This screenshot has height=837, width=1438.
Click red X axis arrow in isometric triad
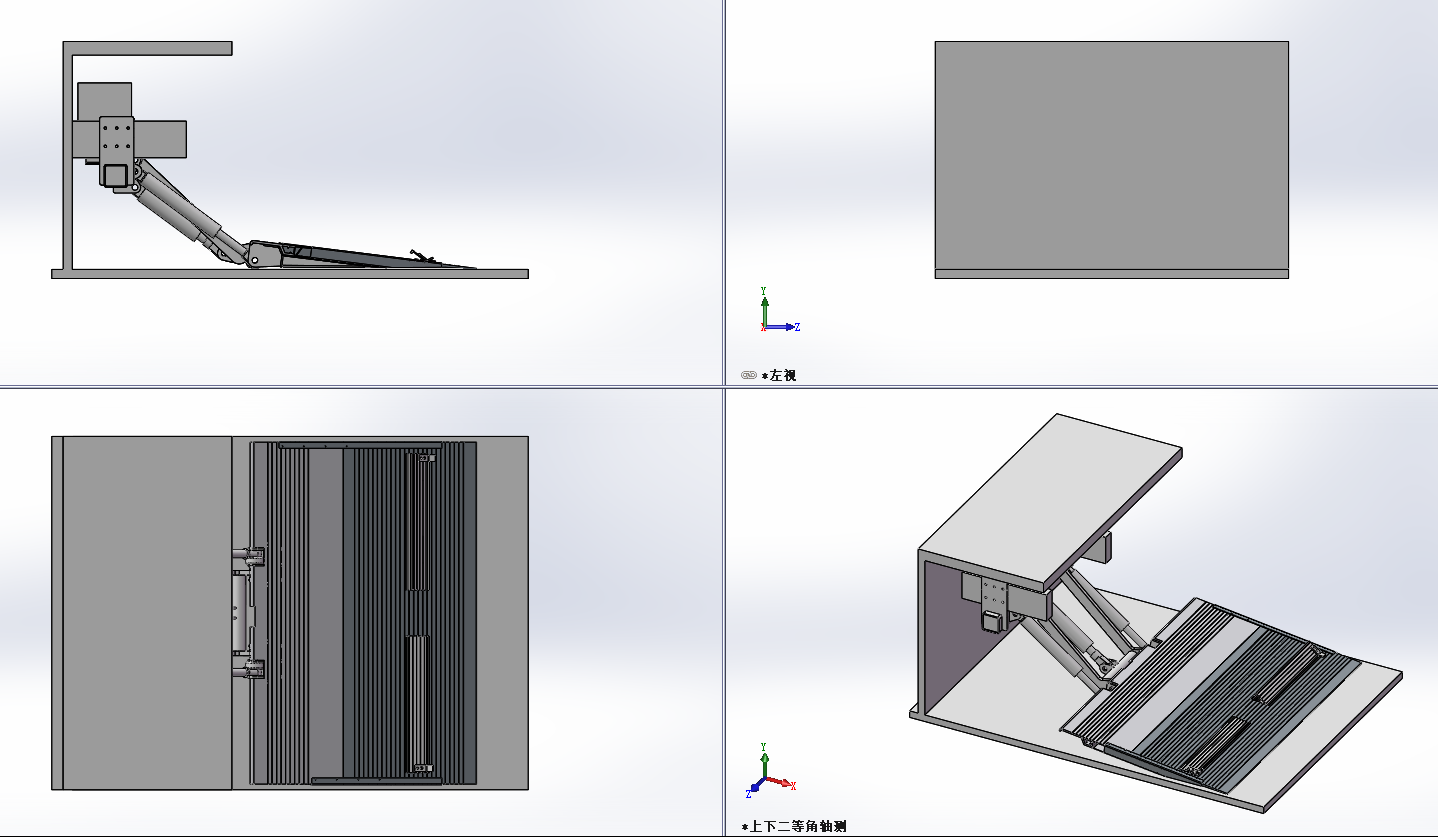(784, 783)
